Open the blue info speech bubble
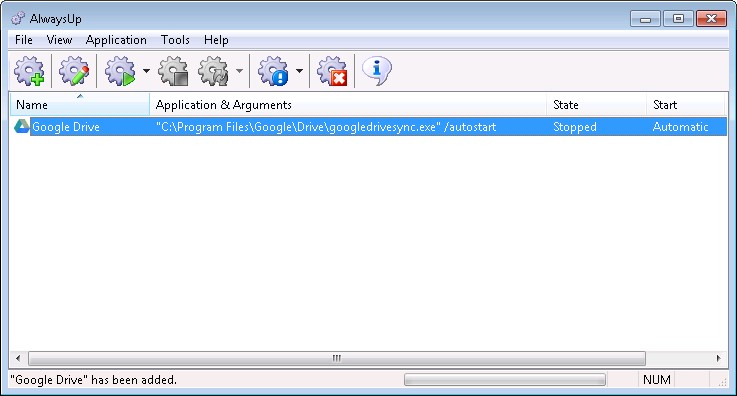Viewport: 737px width, 396px height. pyautogui.click(x=376, y=71)
